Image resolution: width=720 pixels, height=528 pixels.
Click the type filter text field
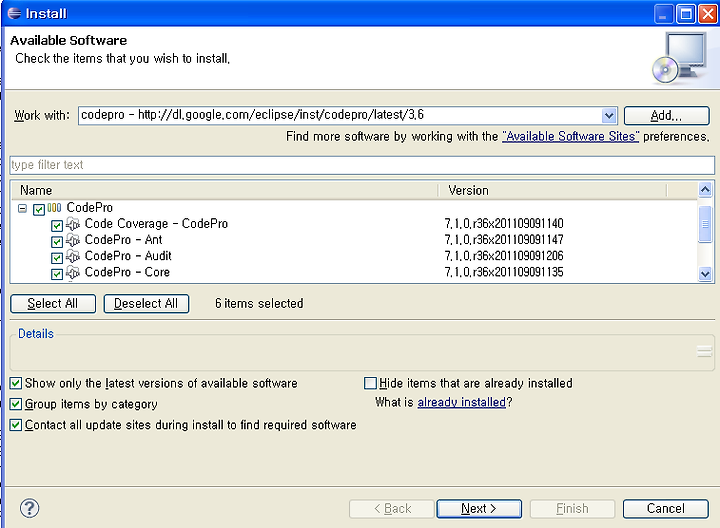362,165
